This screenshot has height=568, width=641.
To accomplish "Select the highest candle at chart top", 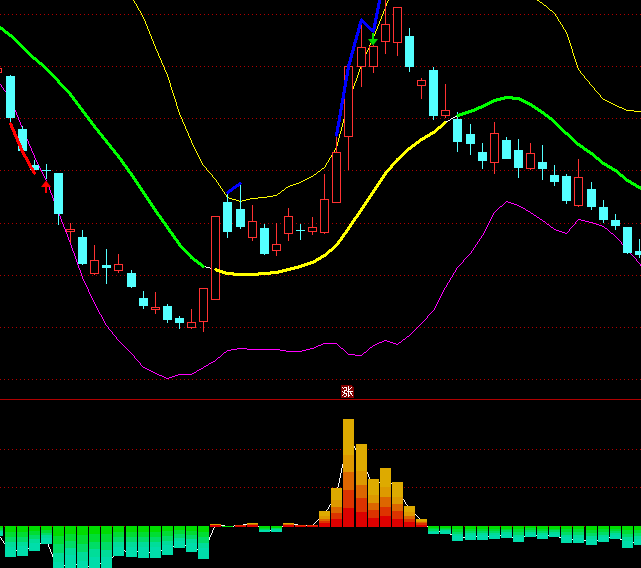I will tap(397, 23).
